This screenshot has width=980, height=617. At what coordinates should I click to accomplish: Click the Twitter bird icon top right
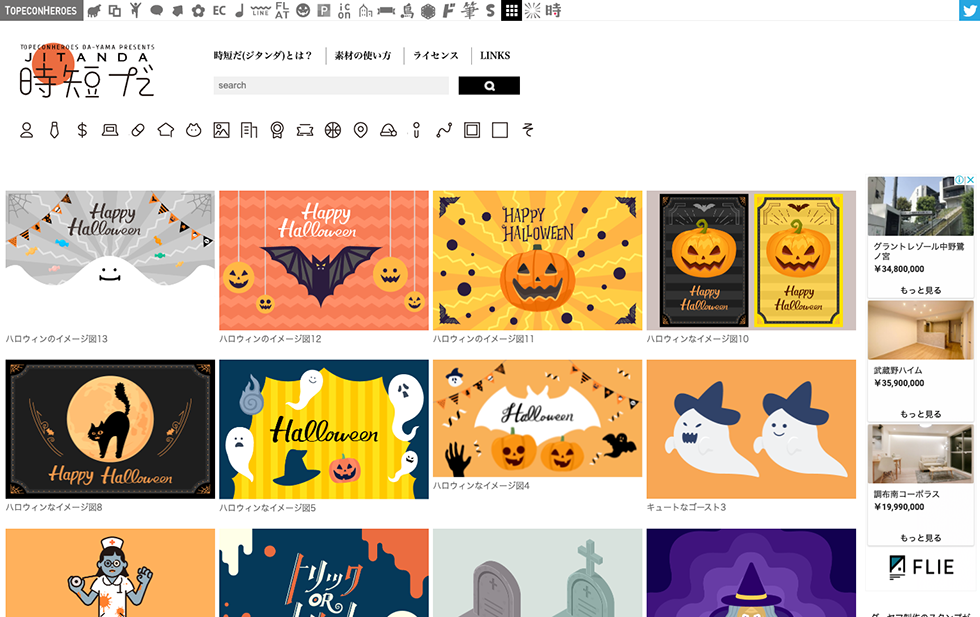(x=969, y=8)
